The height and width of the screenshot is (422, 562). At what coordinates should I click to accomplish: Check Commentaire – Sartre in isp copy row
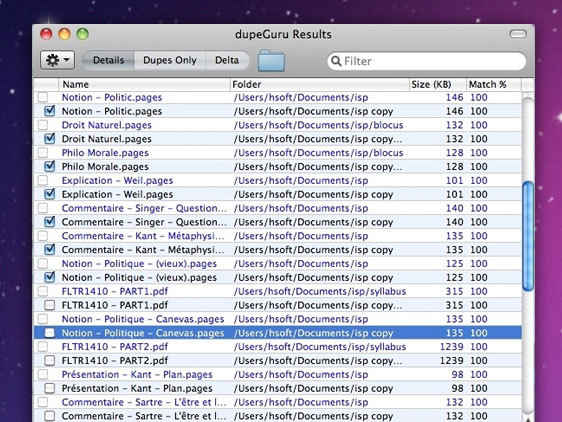pos(49,416)
